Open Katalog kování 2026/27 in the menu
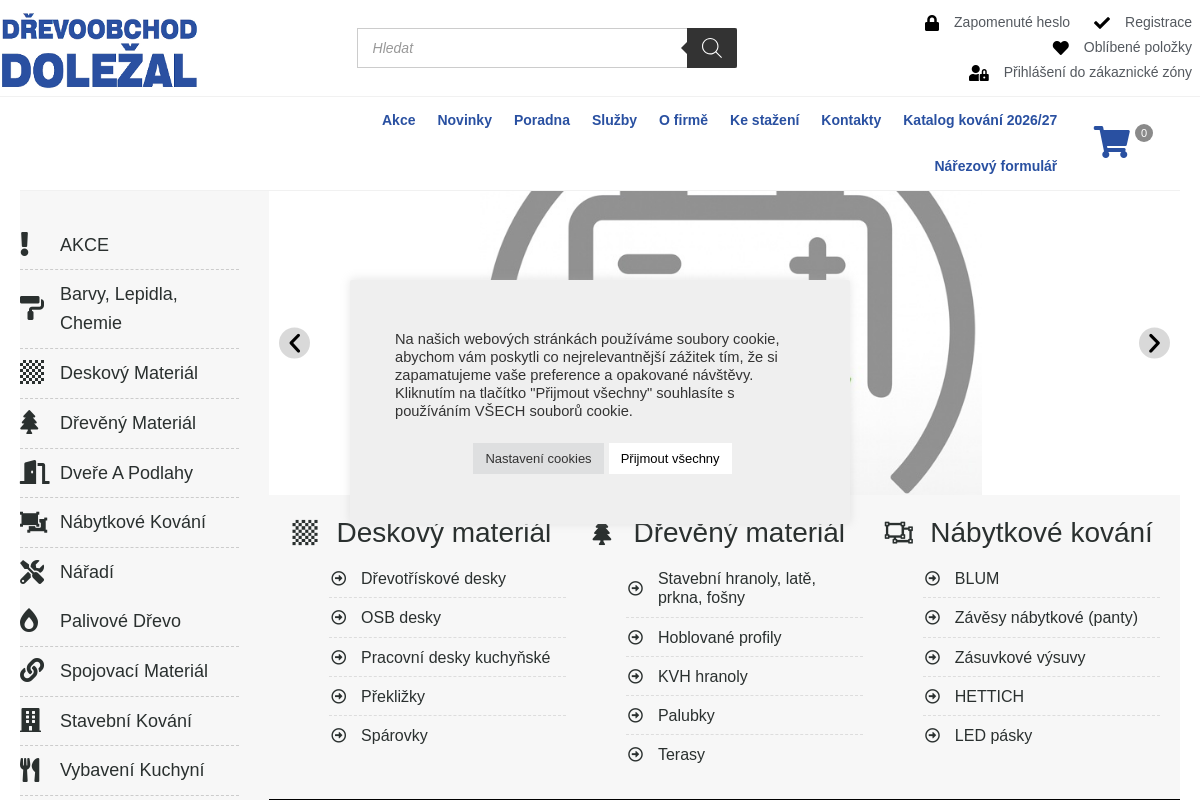The height and width of the screenshot is (800, 1200). (980, 120)
